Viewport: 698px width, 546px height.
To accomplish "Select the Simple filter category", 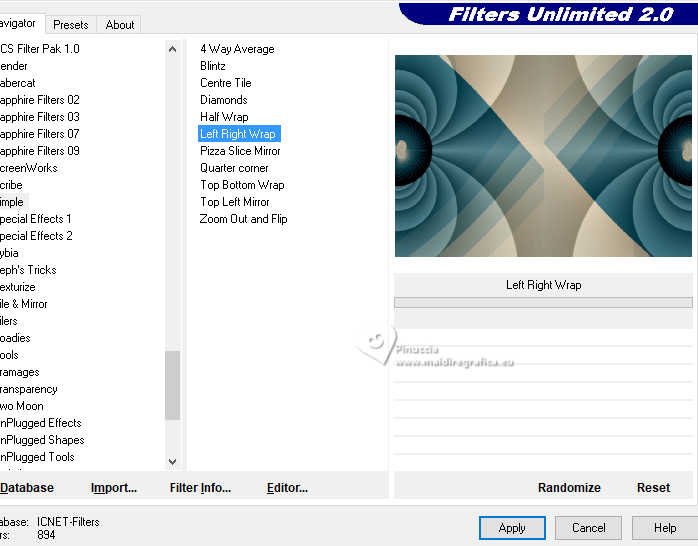I will [x=12, y=202].
